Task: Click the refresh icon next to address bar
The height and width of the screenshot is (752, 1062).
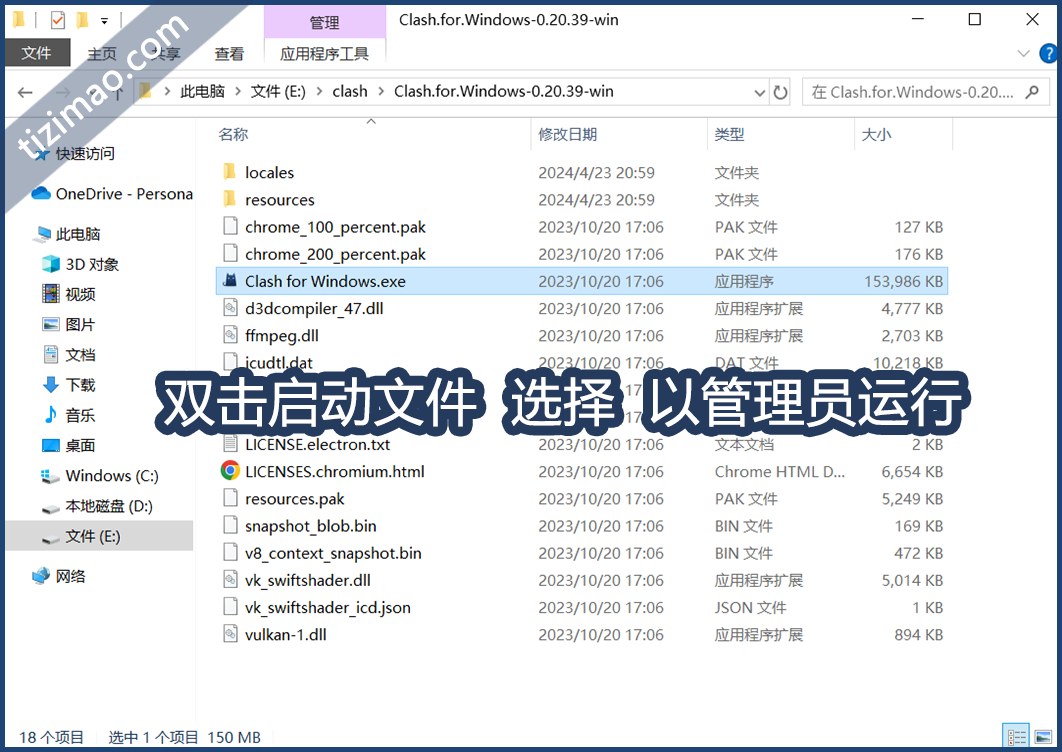Action: [x=781, y=91]
